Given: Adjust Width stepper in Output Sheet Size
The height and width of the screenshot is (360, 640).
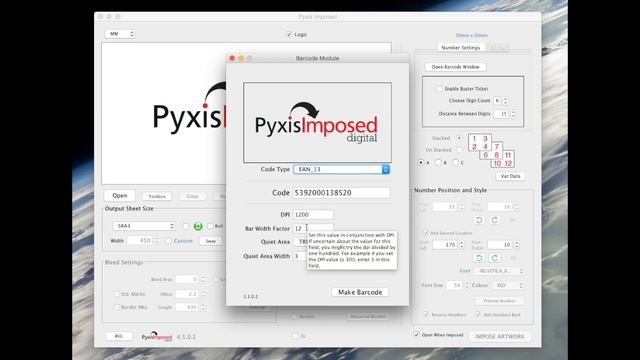Looking at the screenshot, I should (x=157, y=241).
